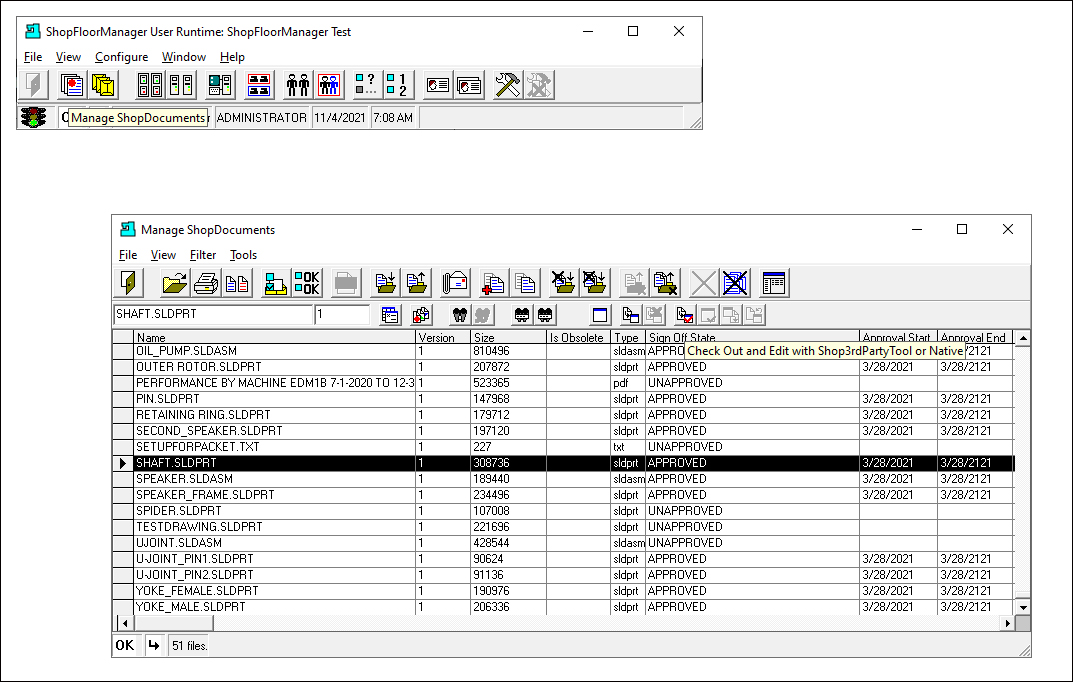Click the open folder icon

pos(174,283)
